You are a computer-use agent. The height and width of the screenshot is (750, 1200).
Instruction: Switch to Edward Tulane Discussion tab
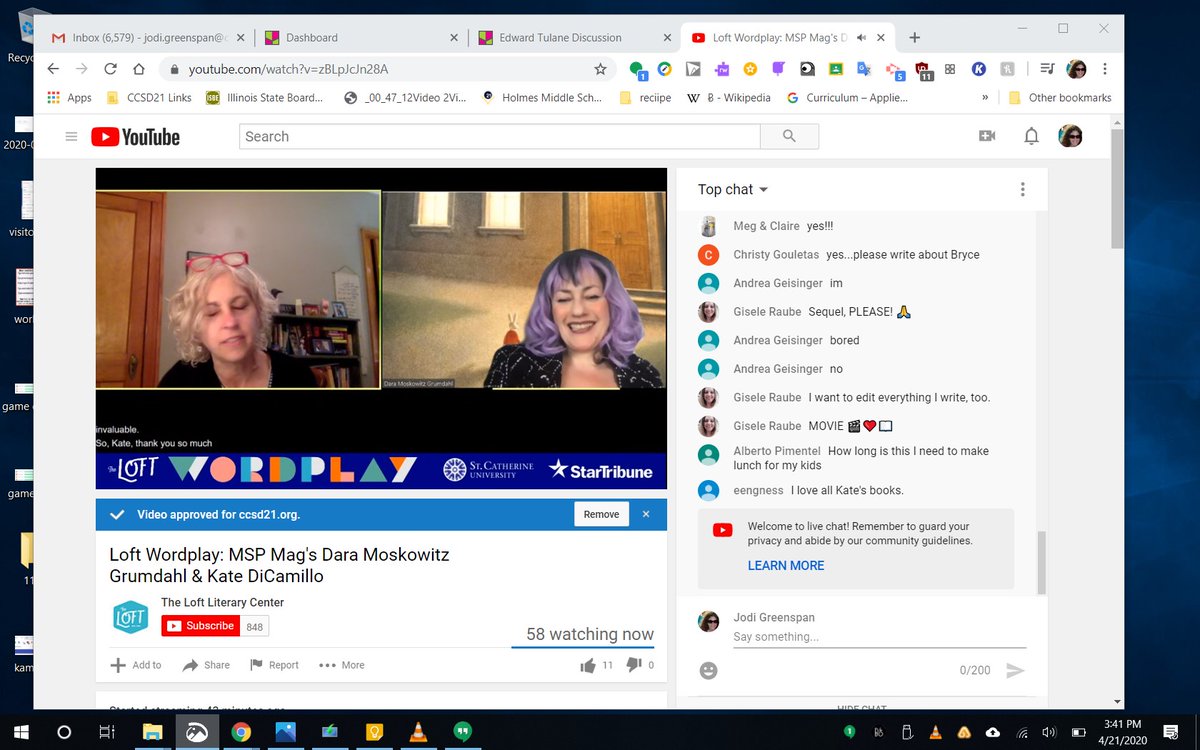point(572,38)
